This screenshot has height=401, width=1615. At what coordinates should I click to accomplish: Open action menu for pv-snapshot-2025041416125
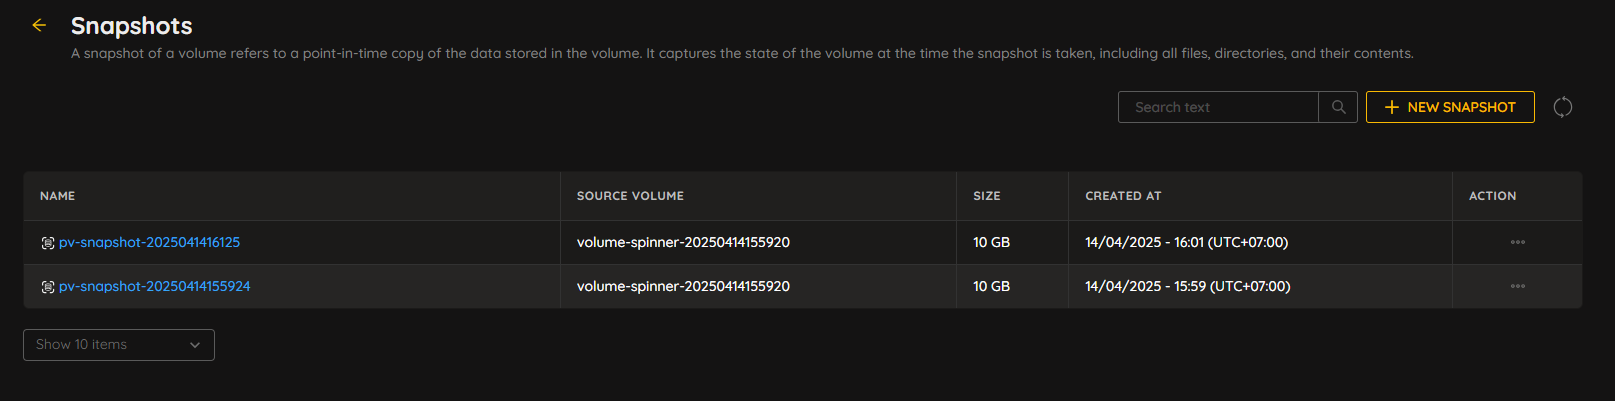(1517, 242)
